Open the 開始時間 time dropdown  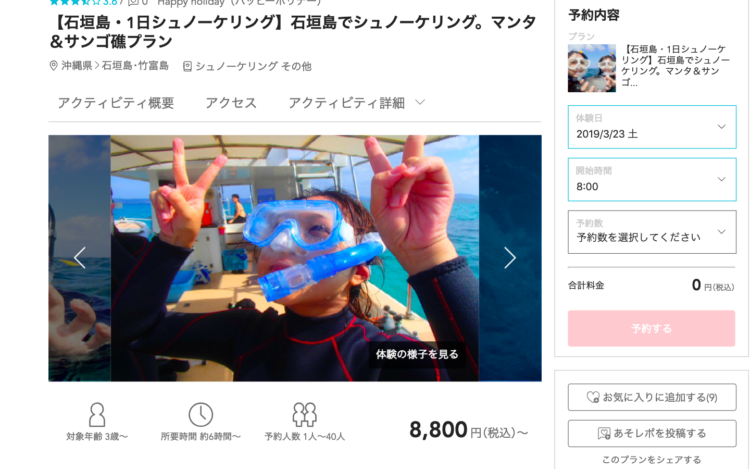[x=652, y=180]
